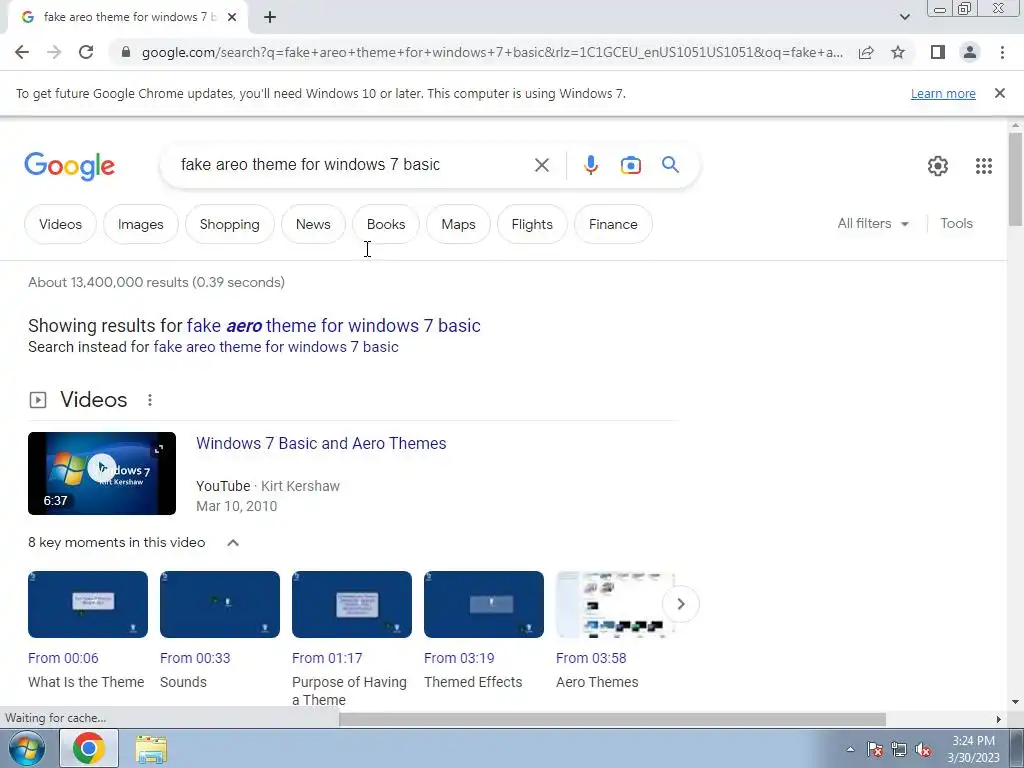Open a new tab with the plus button
The width and height of the screenshot is (1024, 768).
tap(270, 17)
